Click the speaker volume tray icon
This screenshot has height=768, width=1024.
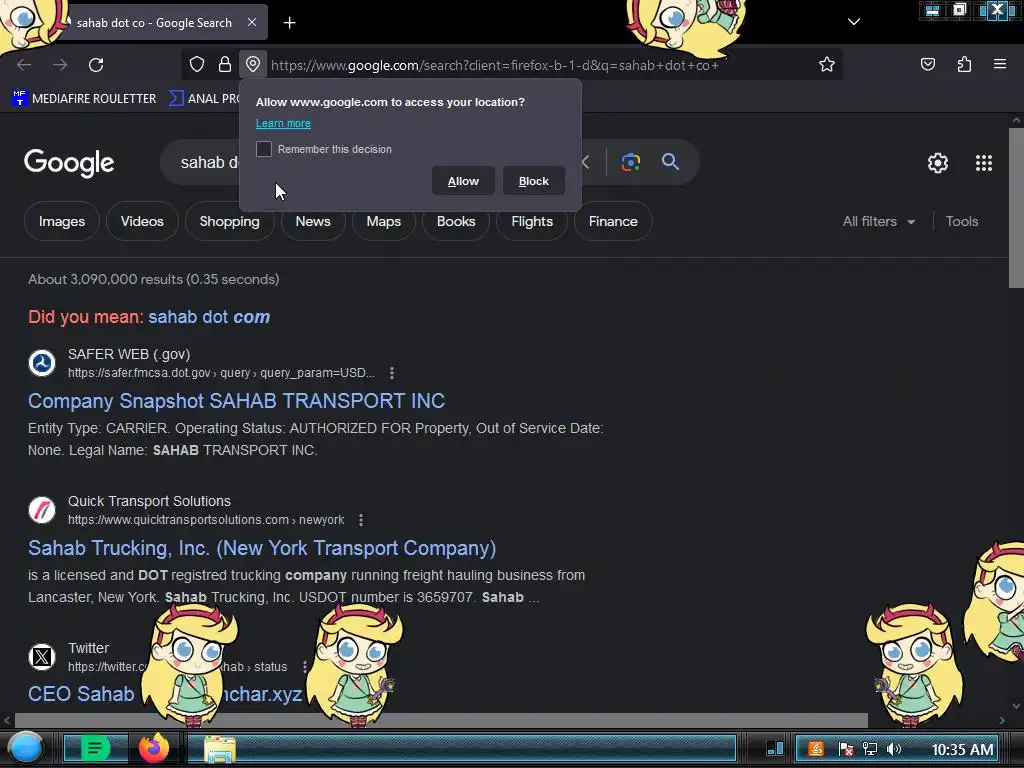pyautogui.click(x=894, y=749)
